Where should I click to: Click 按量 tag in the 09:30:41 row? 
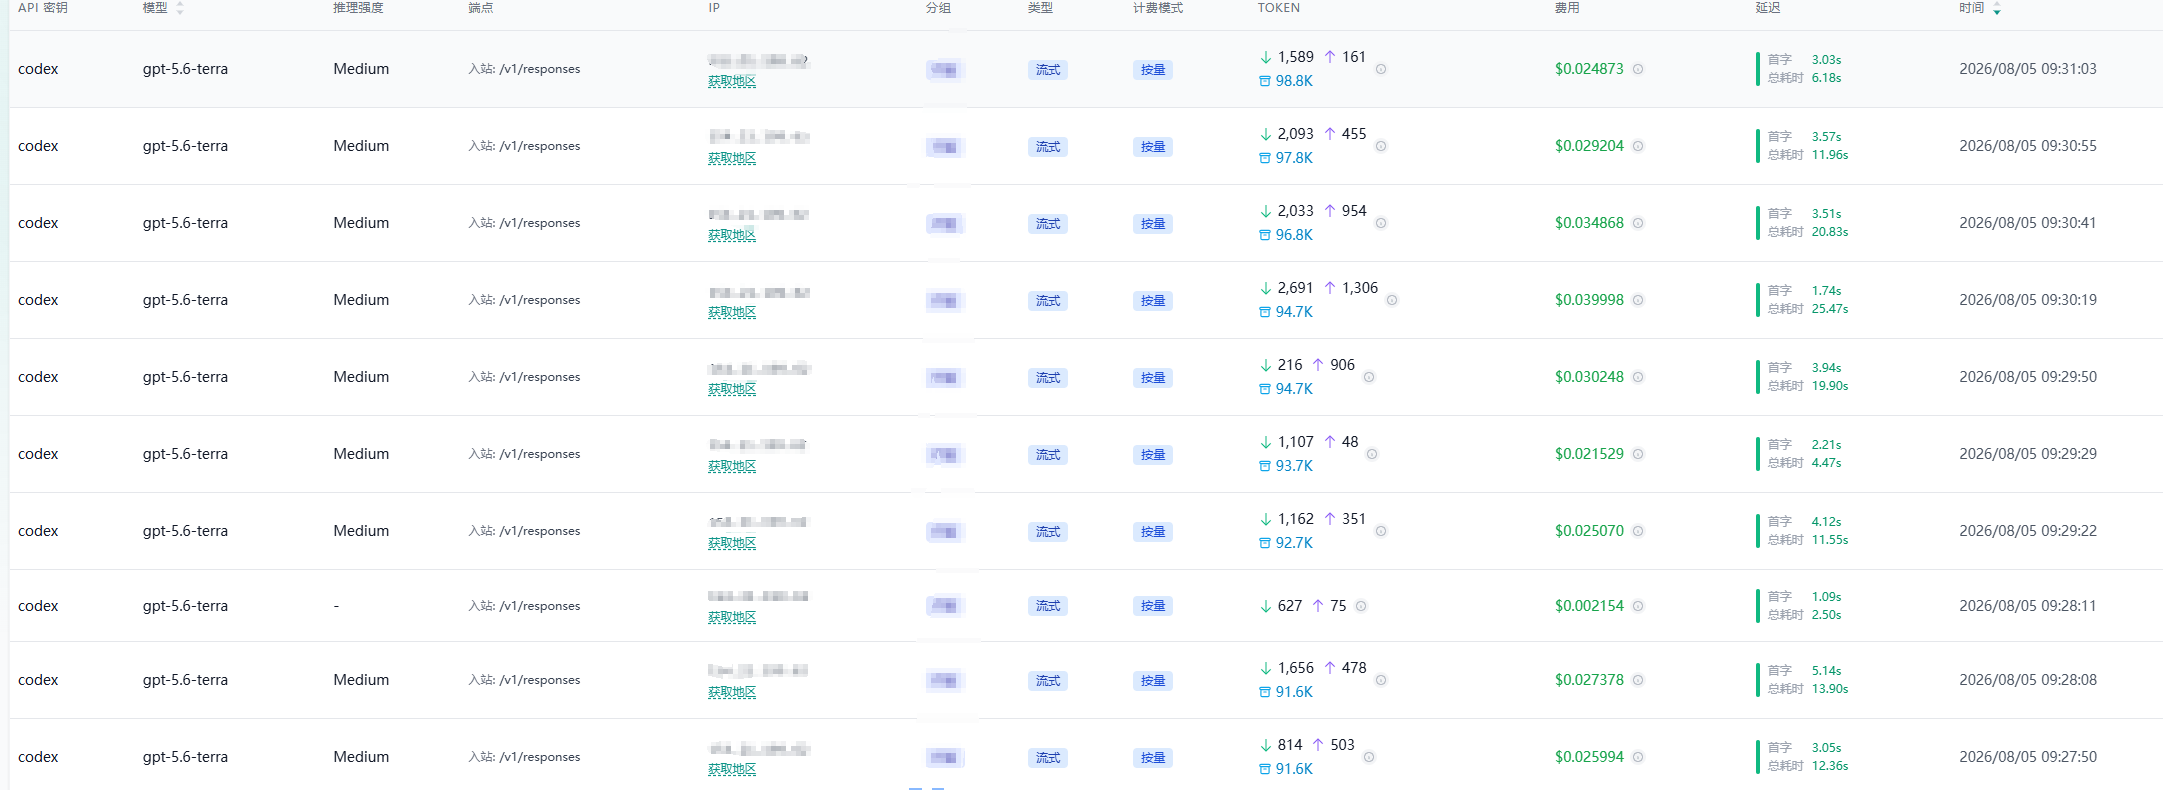1153,224
